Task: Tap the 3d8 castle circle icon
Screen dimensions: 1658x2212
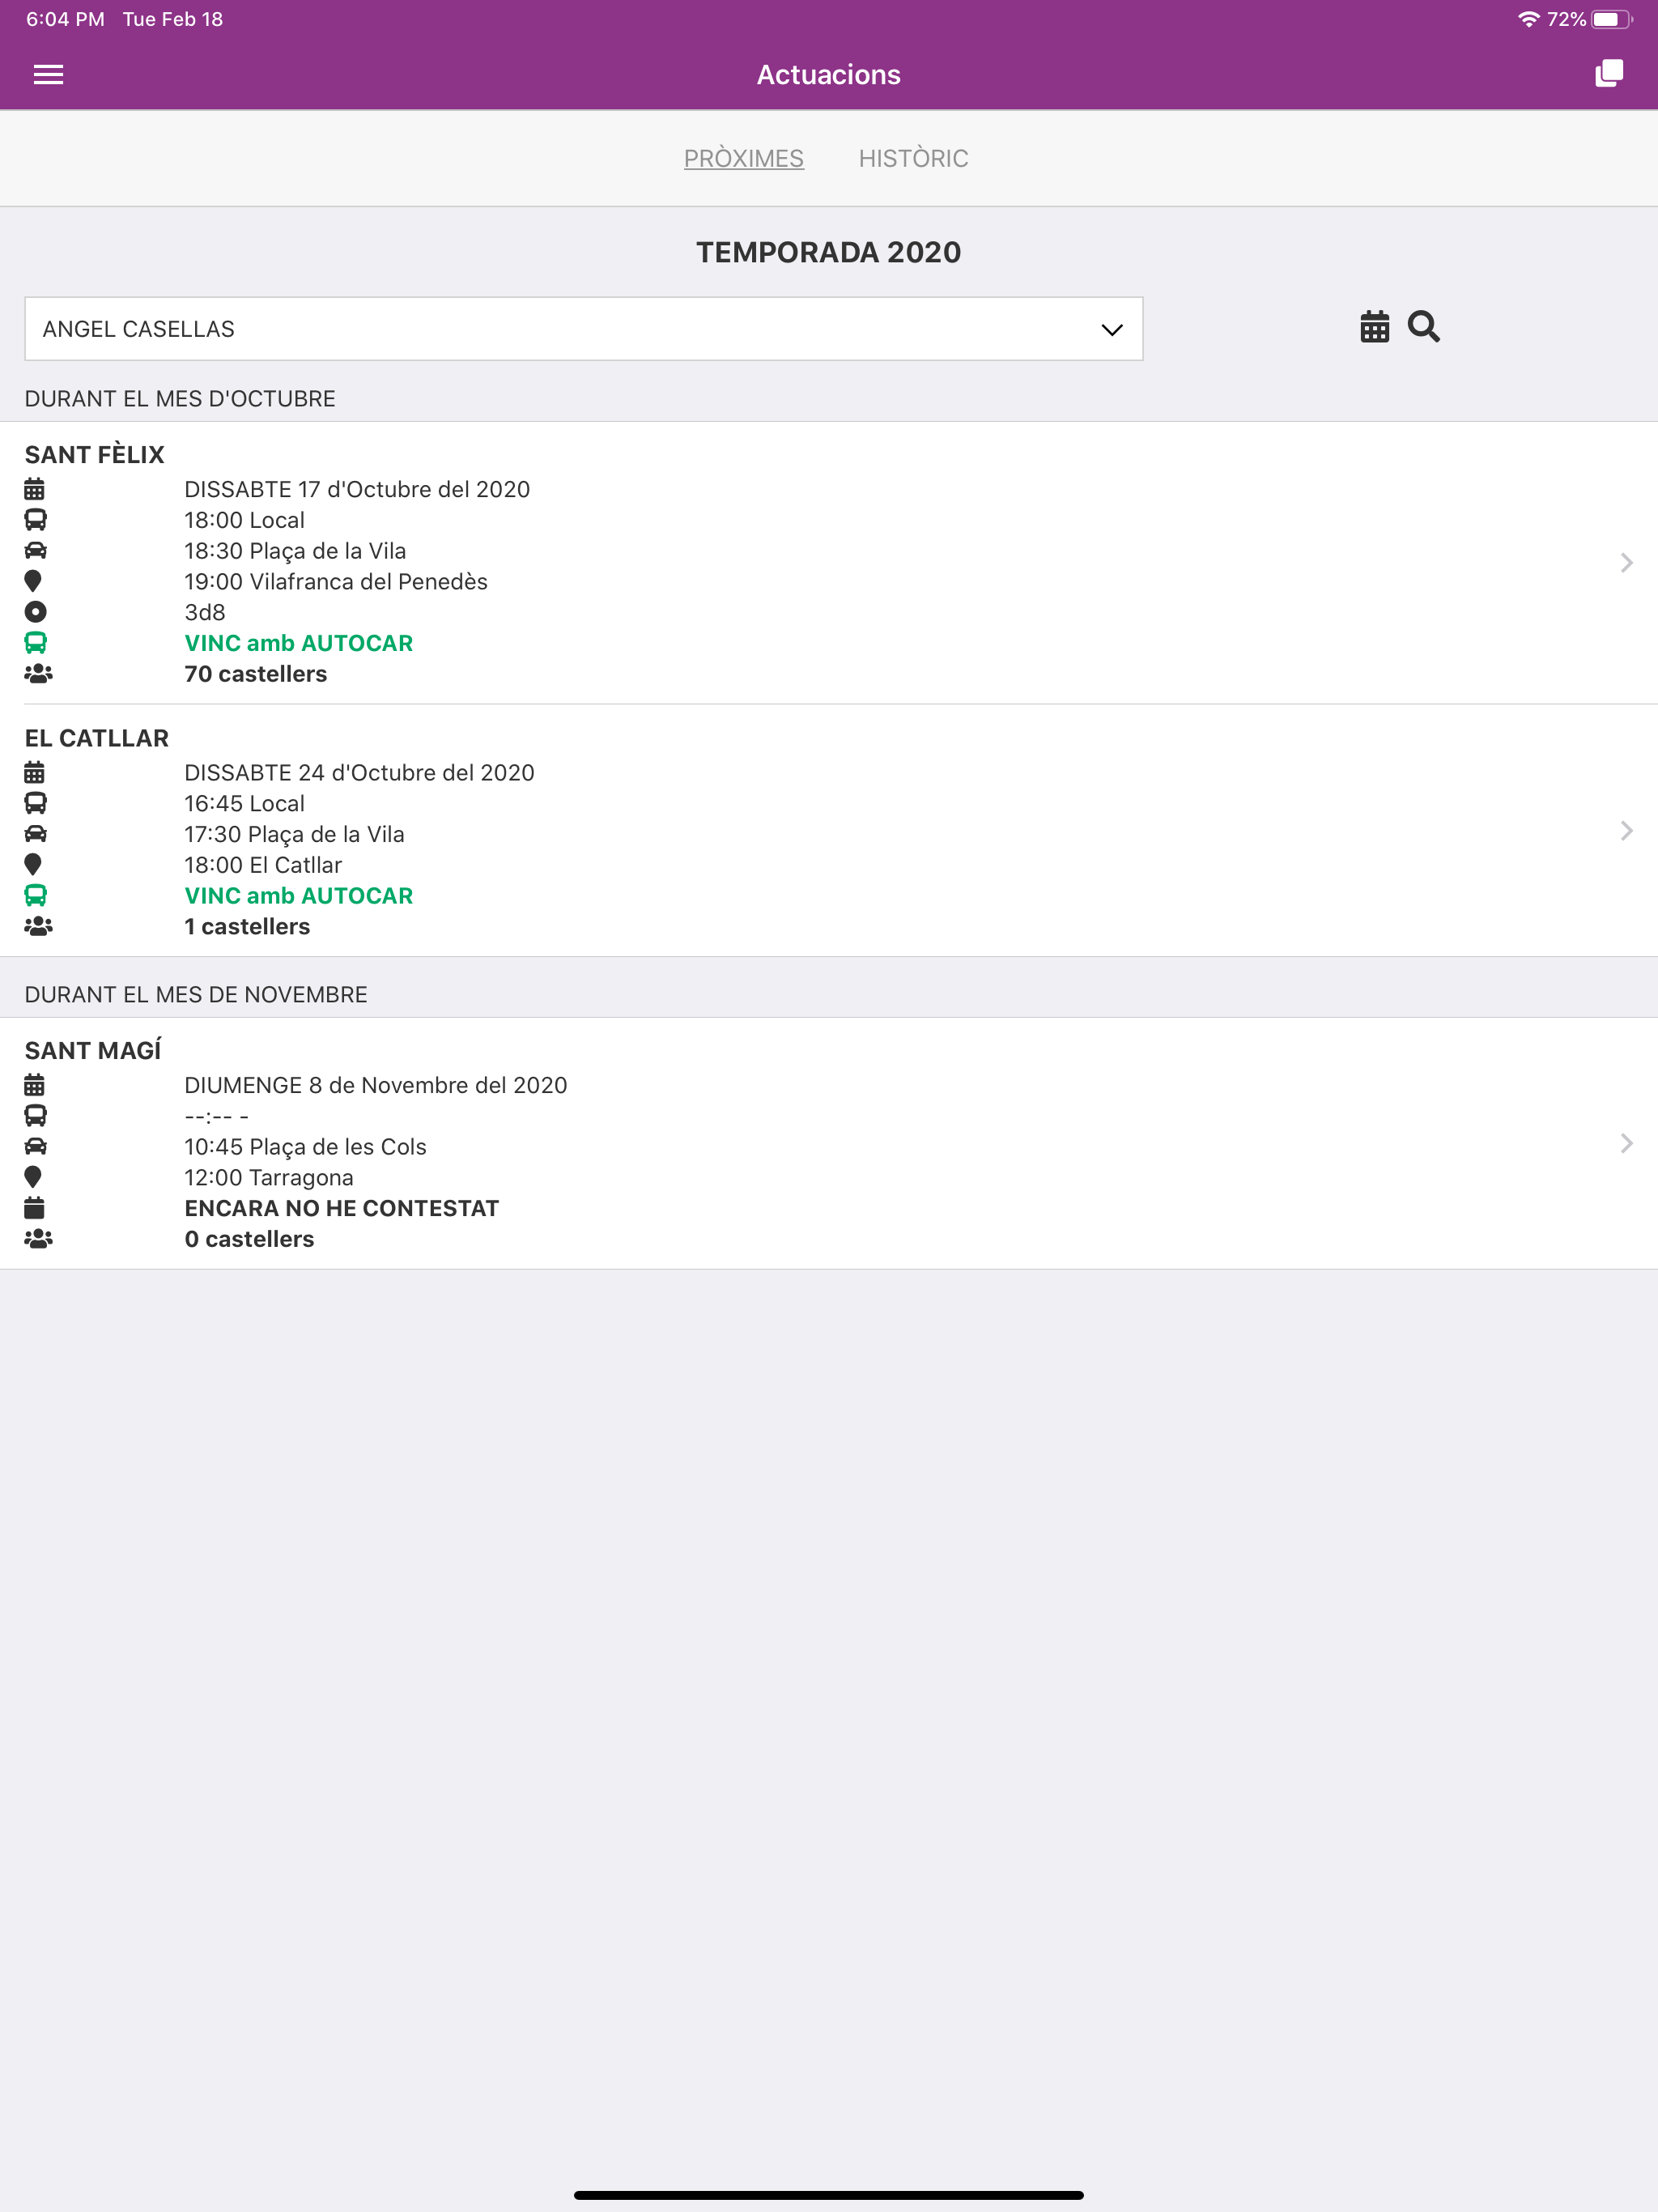Action: 35,612
